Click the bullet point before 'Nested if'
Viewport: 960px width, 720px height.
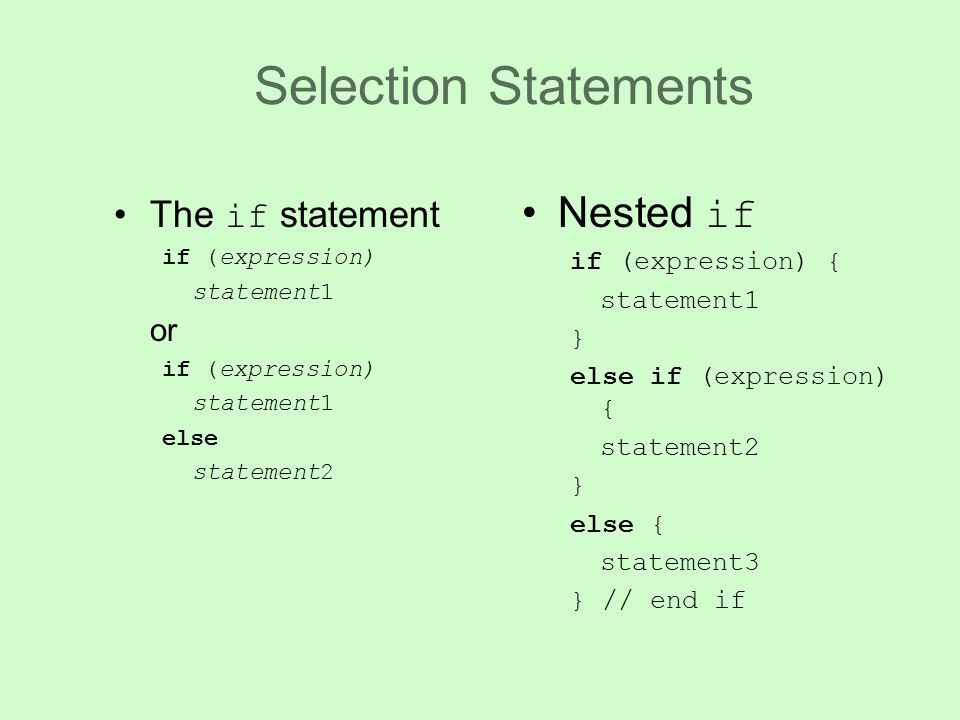530,213
